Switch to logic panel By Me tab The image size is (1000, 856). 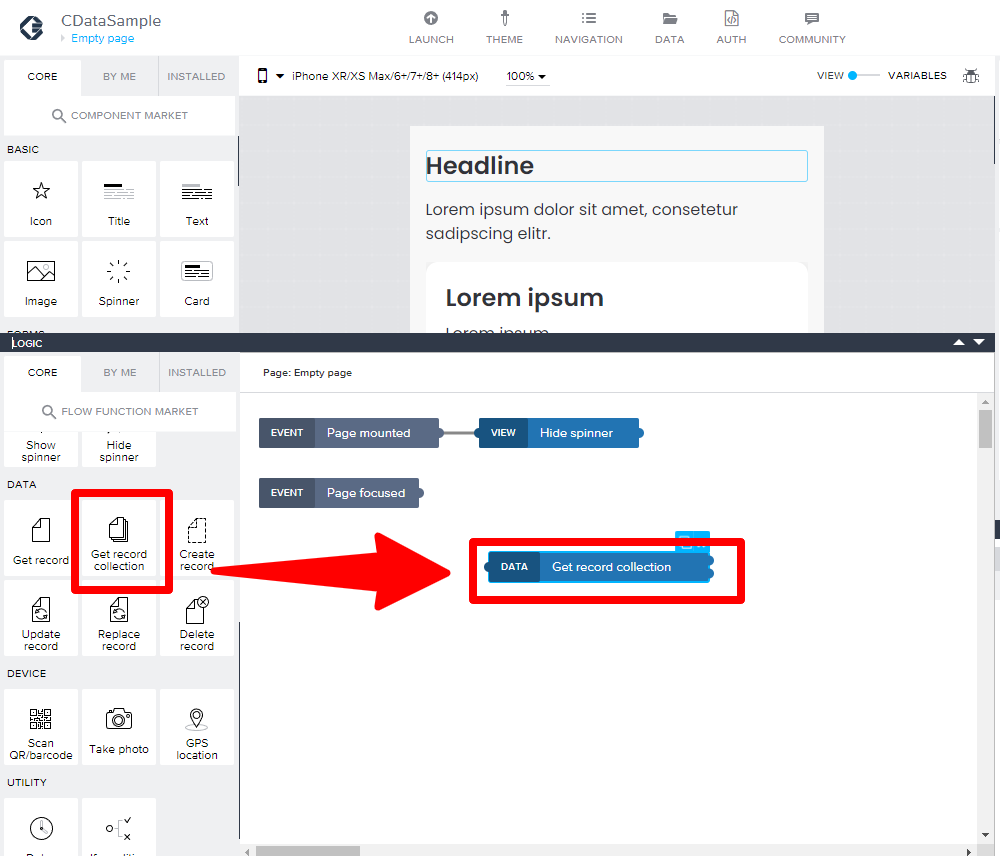tap(120, 373)
